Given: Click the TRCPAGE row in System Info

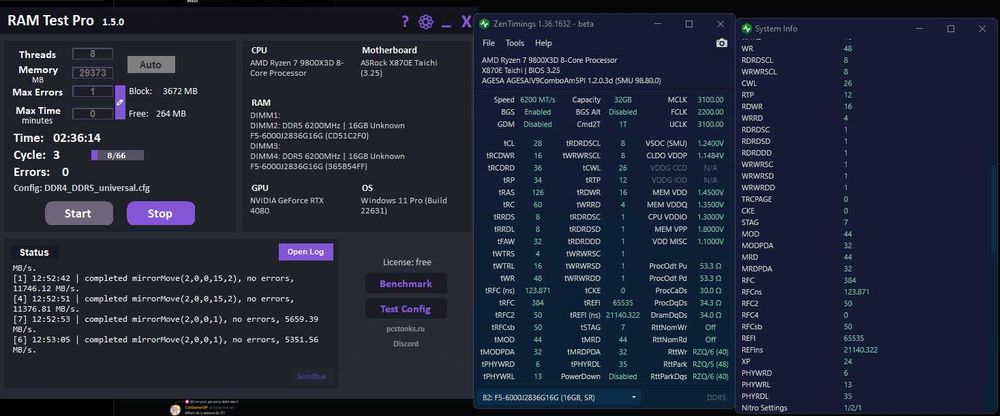Looking at the screenshot, I should coord(865,199).
